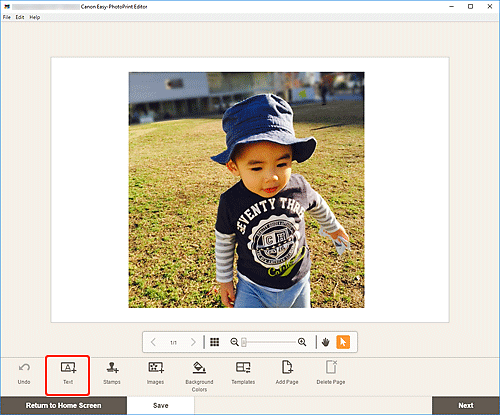Show the thumbnail list grid view
The height and width of the screenshot is (415, 500).
215,342
